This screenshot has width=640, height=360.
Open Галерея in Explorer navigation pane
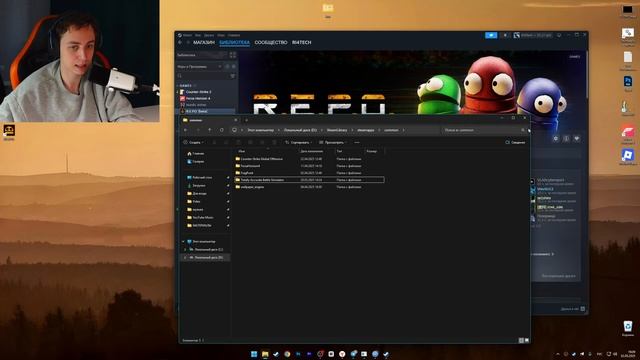[196, 162]
